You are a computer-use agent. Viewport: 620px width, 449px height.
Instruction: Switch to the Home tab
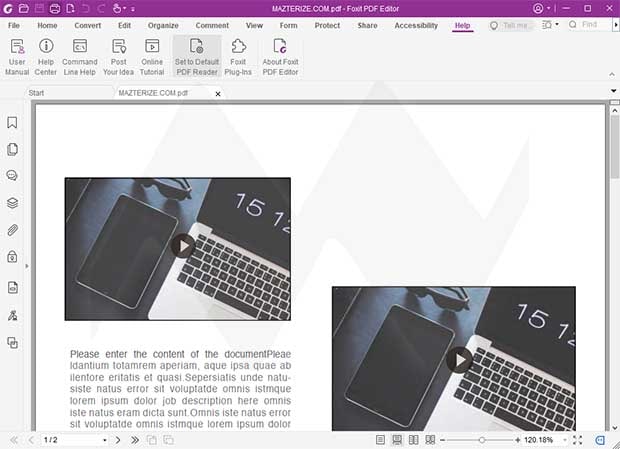tap(47, 25)
